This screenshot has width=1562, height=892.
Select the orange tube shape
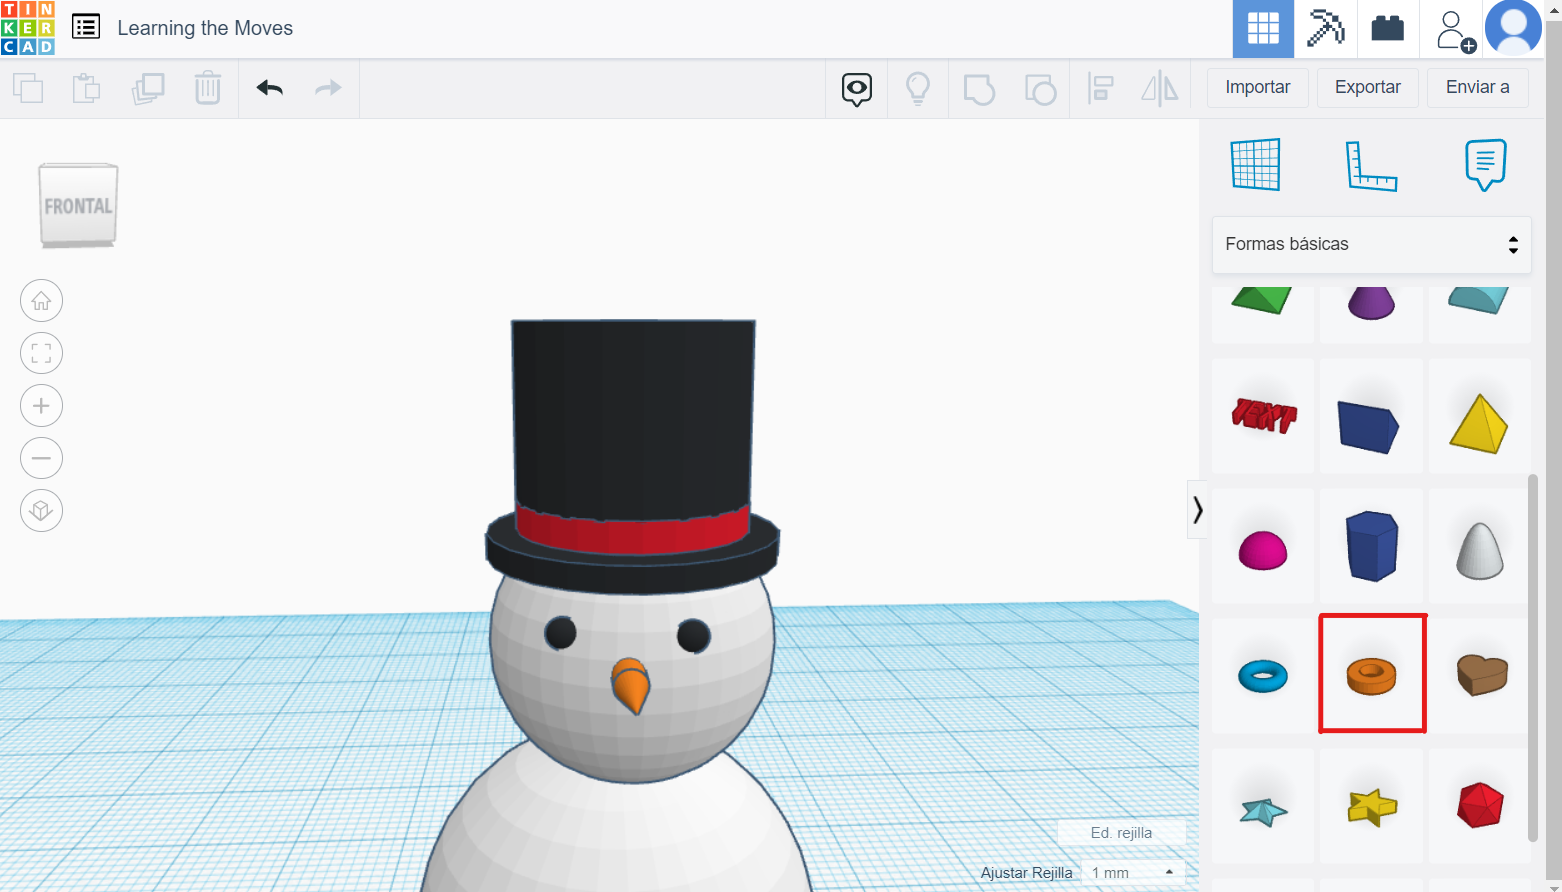1372,676
